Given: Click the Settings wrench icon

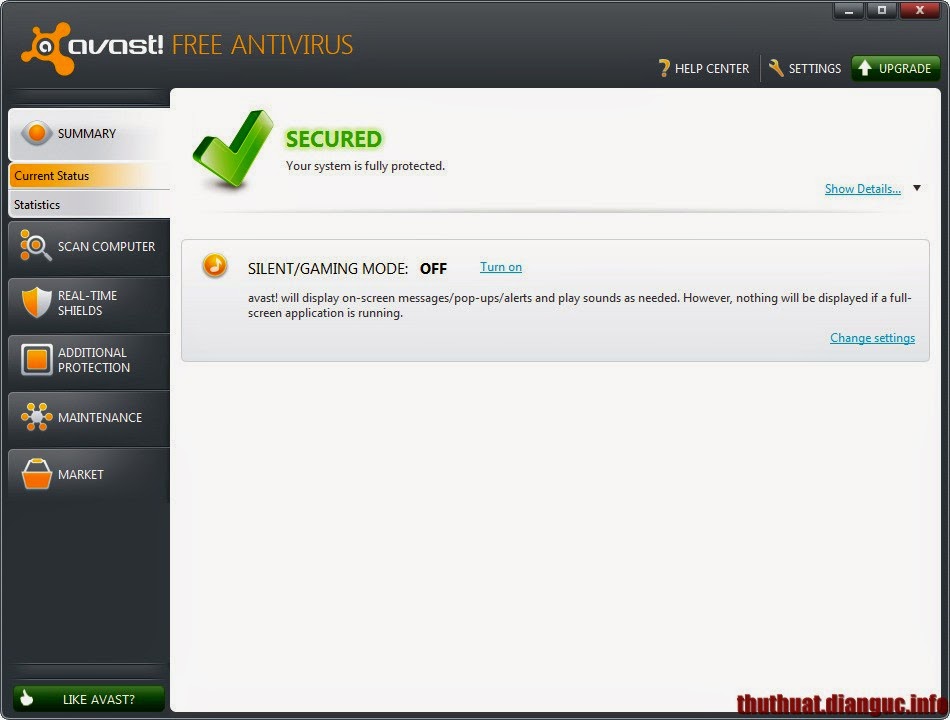Looking at the screenshot, I should 776,68.
